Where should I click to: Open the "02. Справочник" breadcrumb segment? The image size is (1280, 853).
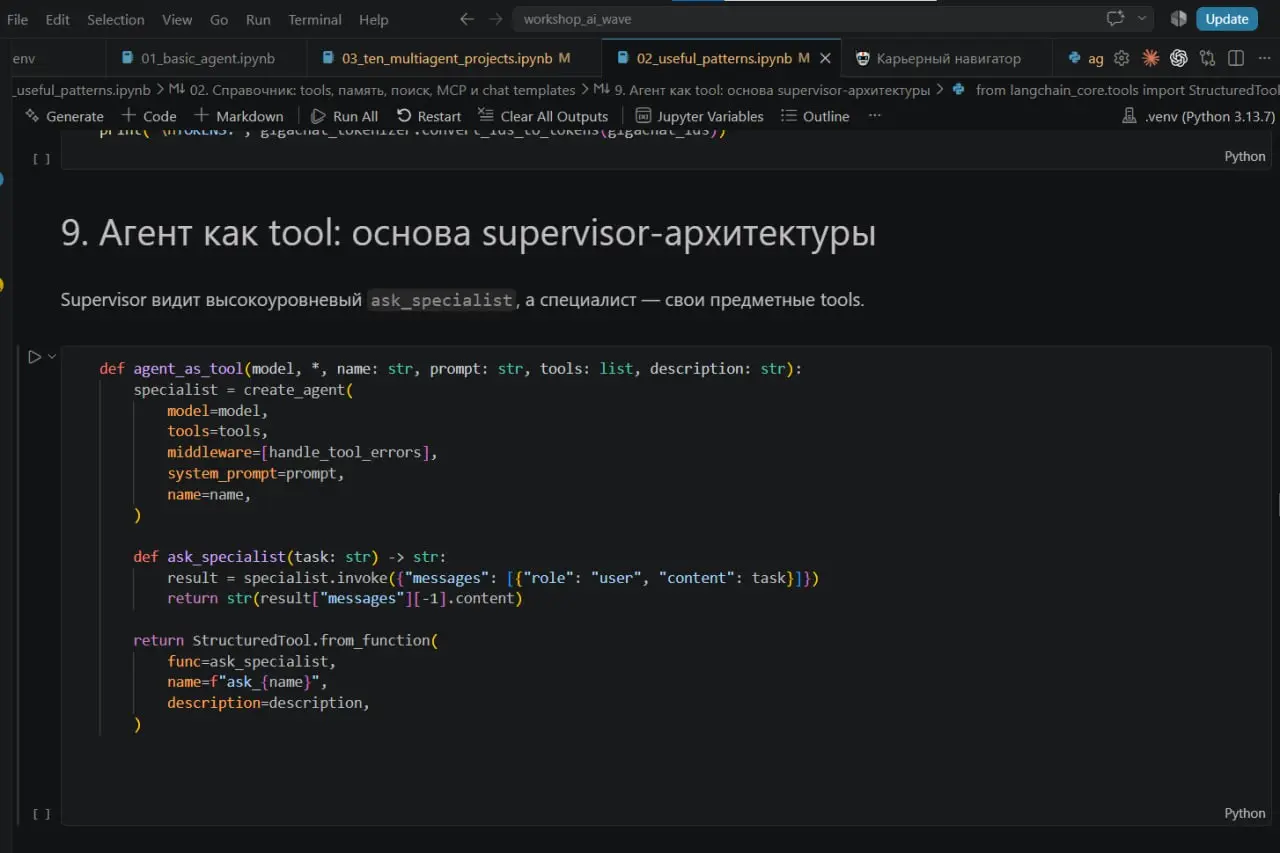click(x=371, y=90)
